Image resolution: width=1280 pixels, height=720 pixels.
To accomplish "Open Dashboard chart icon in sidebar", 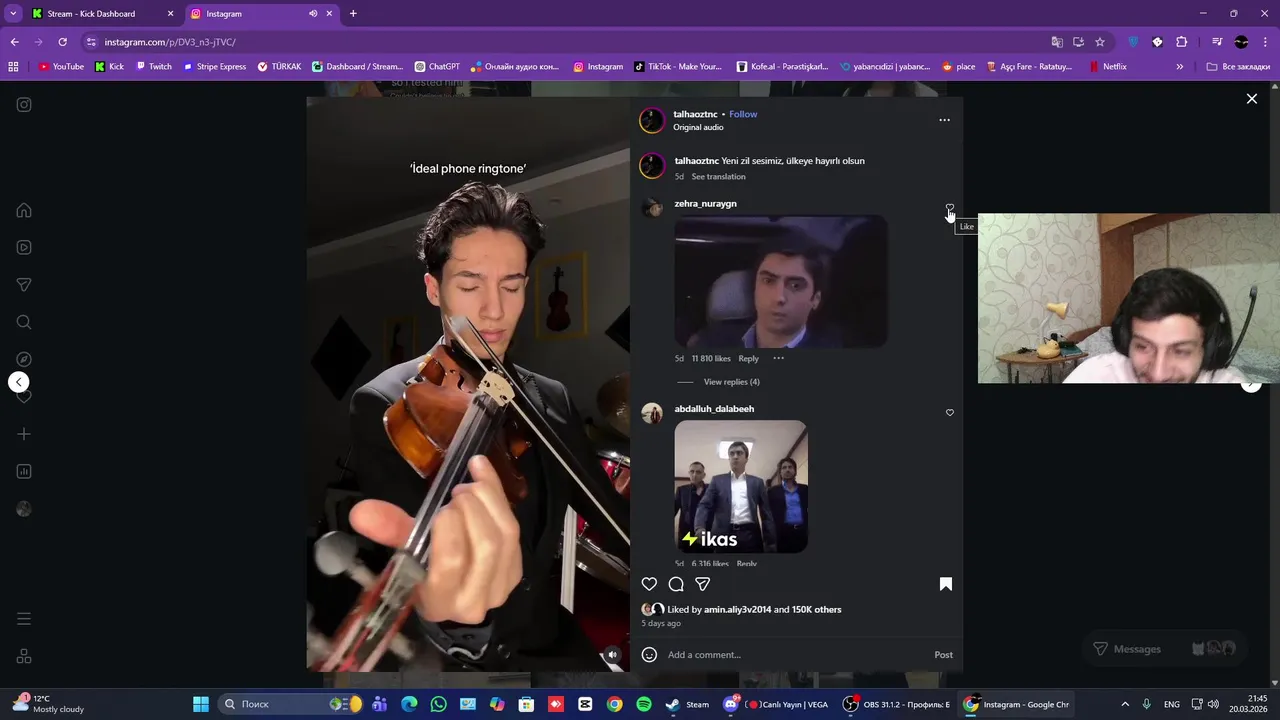I will [24, 471].
